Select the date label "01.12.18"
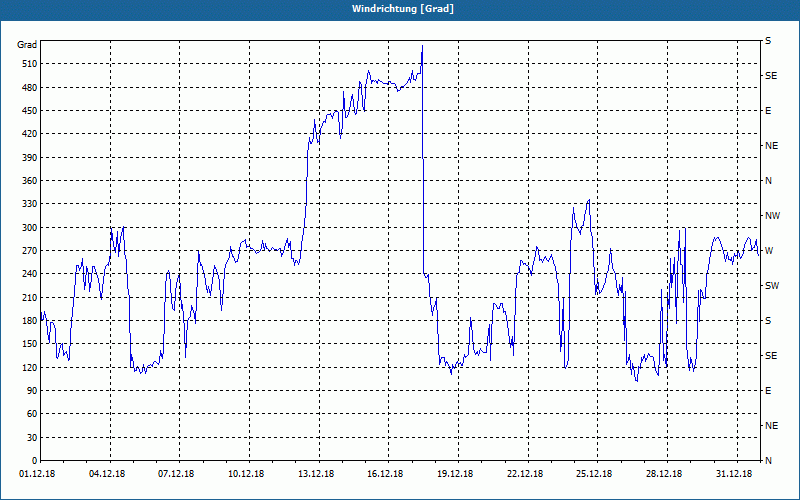The height and width of the screenshot is (500, 800). pos(37,474)
